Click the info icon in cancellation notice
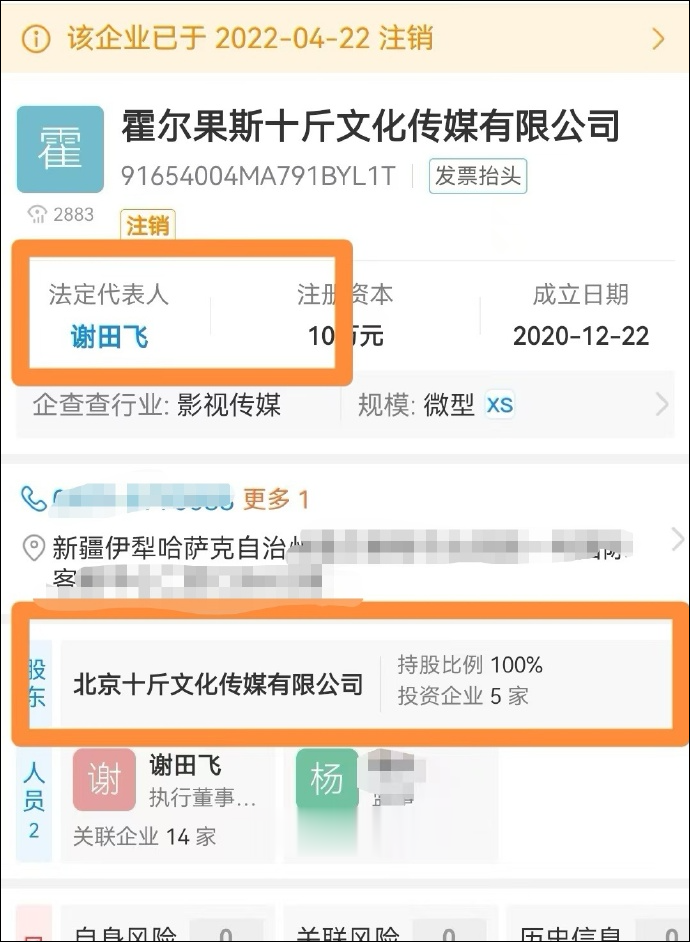Viewport: 690px width, 942px height. [35, 38]
